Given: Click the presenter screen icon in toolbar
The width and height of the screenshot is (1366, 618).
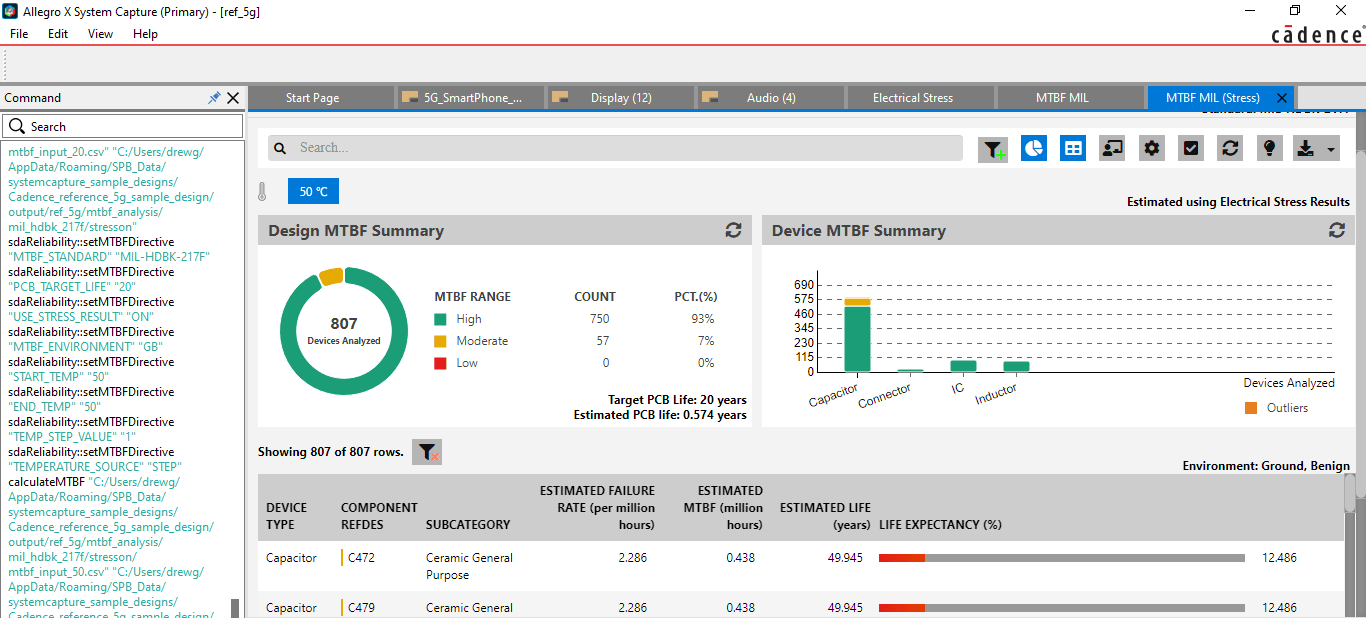Looking at the screenshot, I should point(1112,148).
